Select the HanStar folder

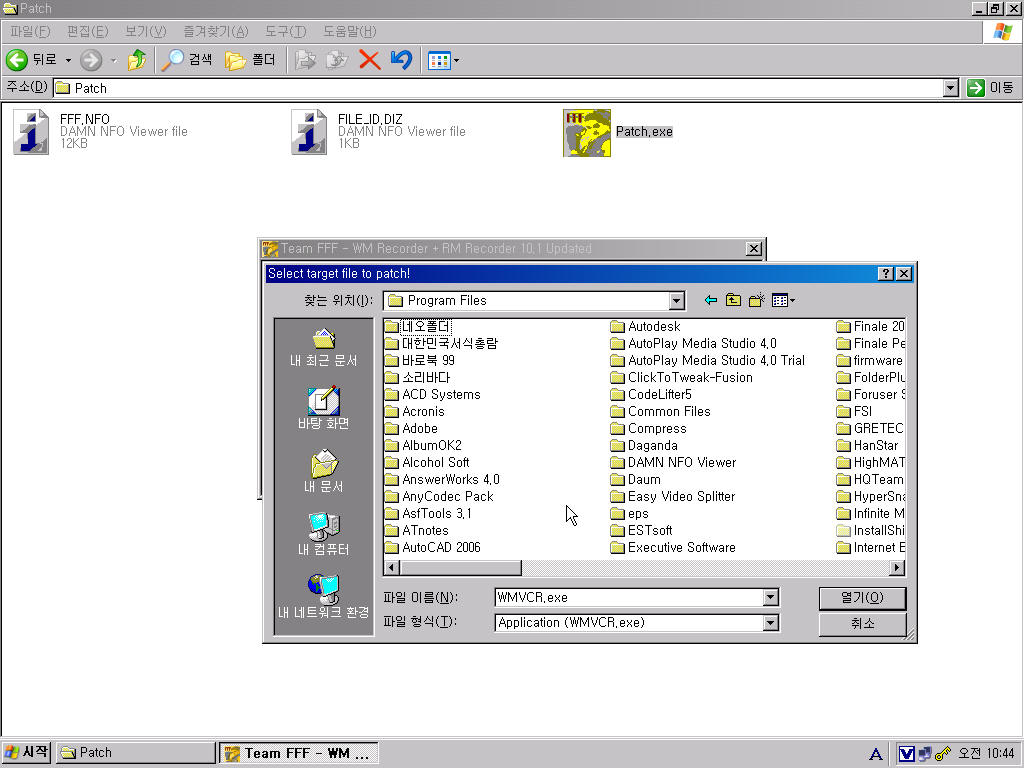coord(867,445)
